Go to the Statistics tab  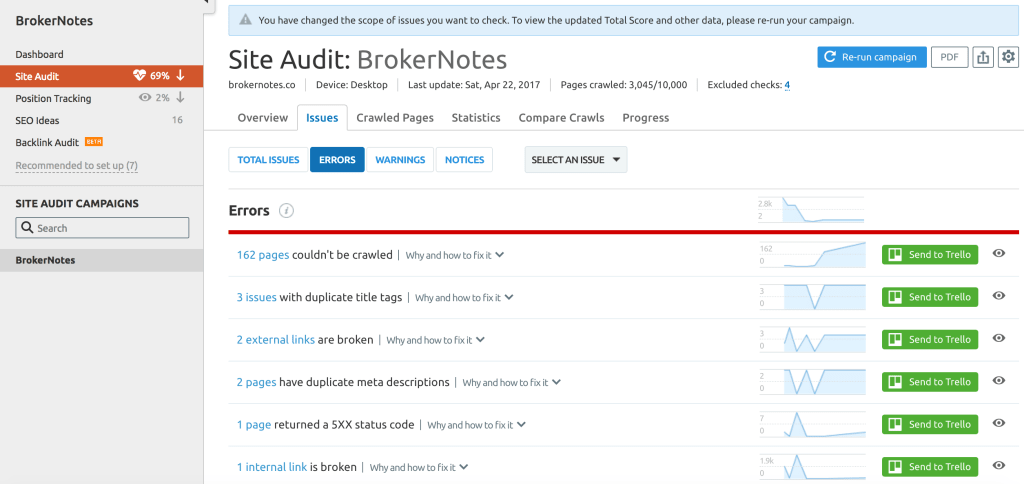pyautogui.click(x=476, y=118)
